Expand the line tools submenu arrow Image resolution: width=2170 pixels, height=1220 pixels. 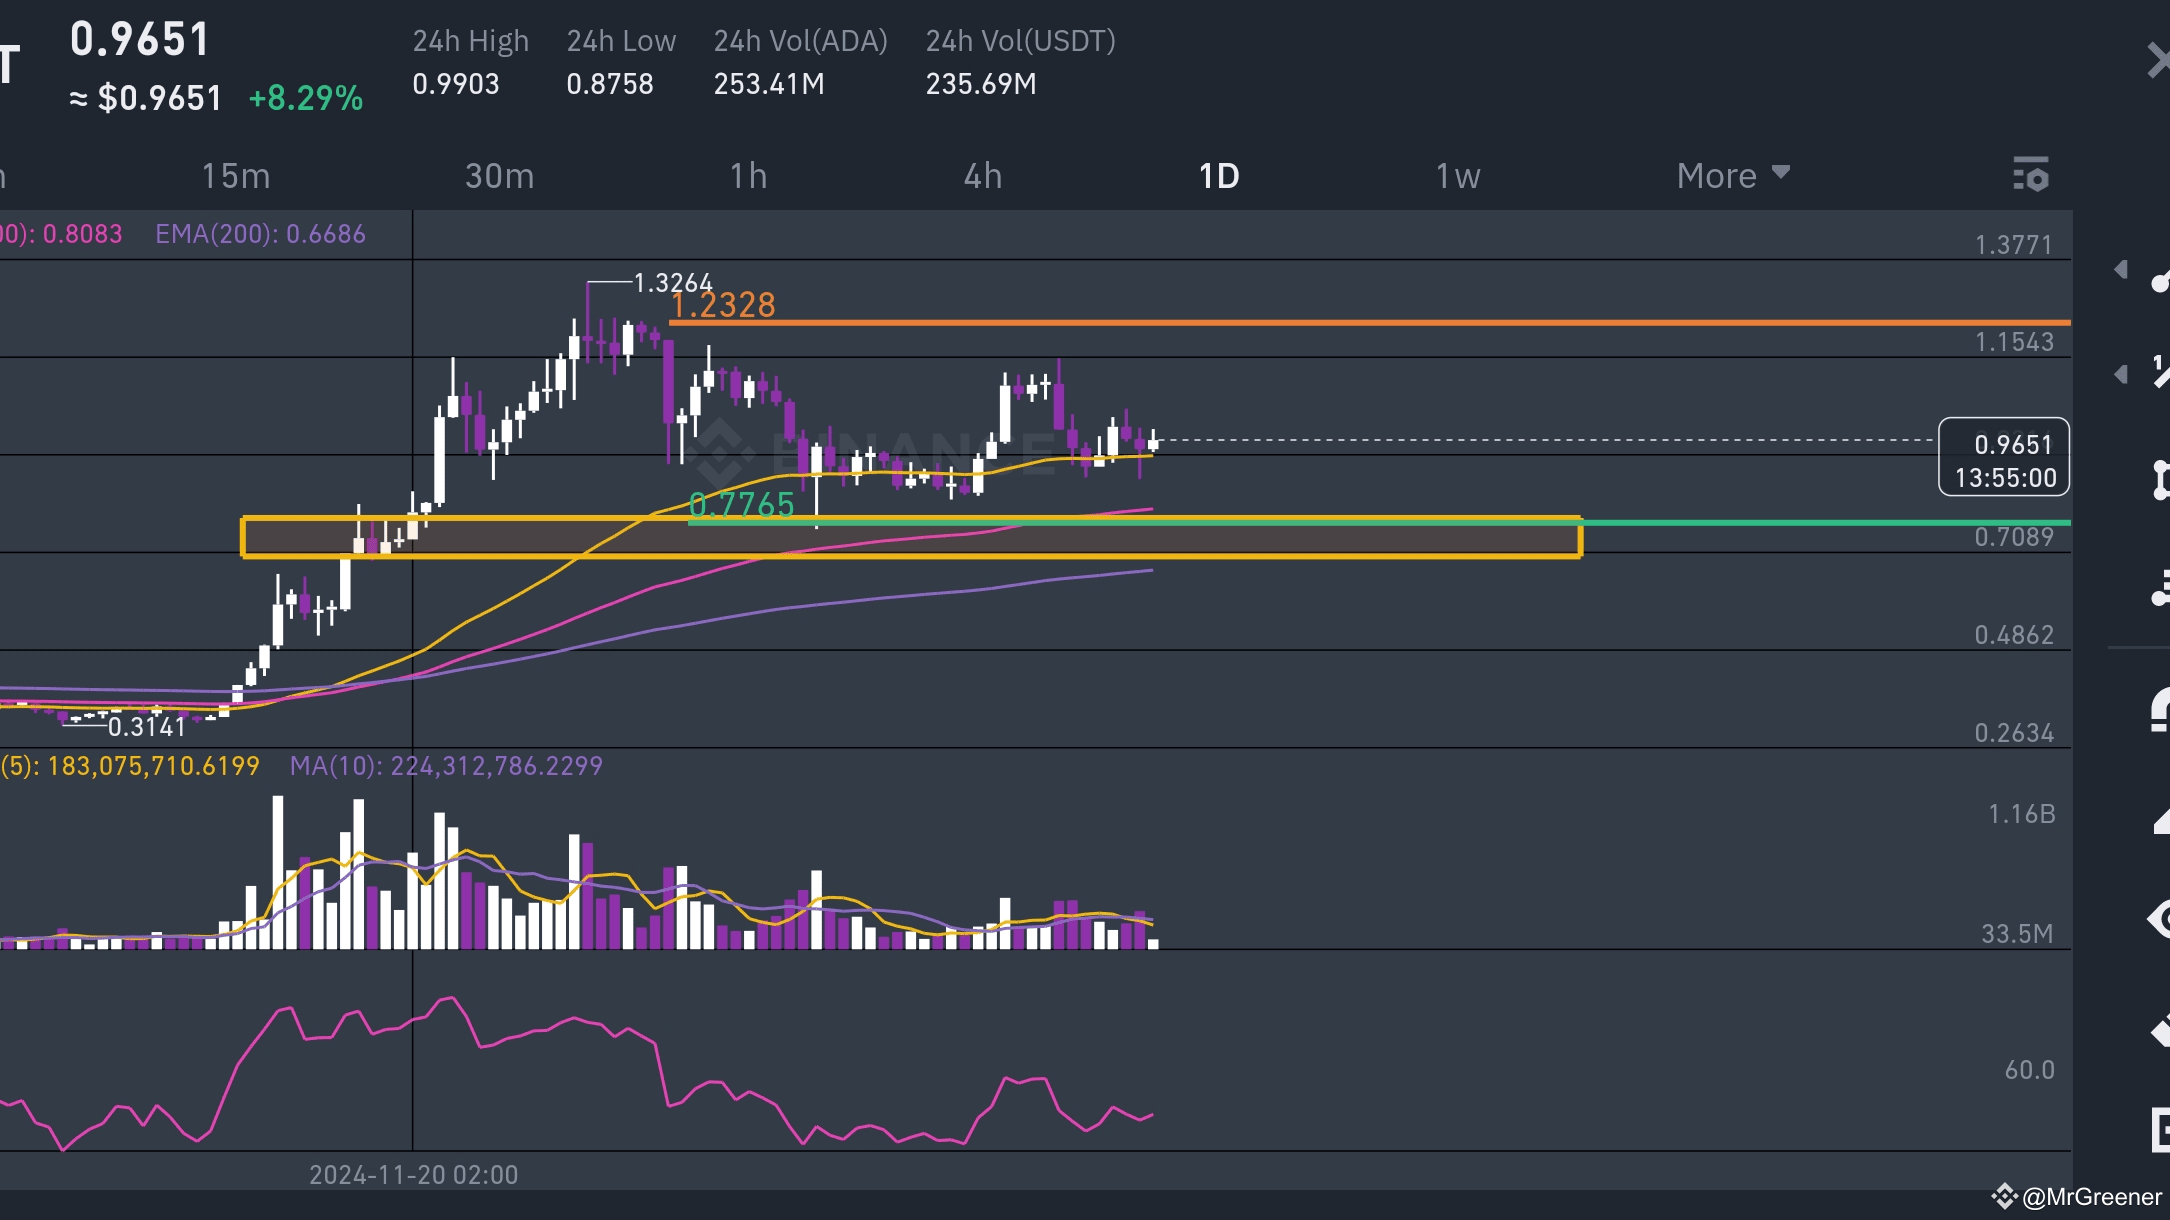click(2120, 269)
